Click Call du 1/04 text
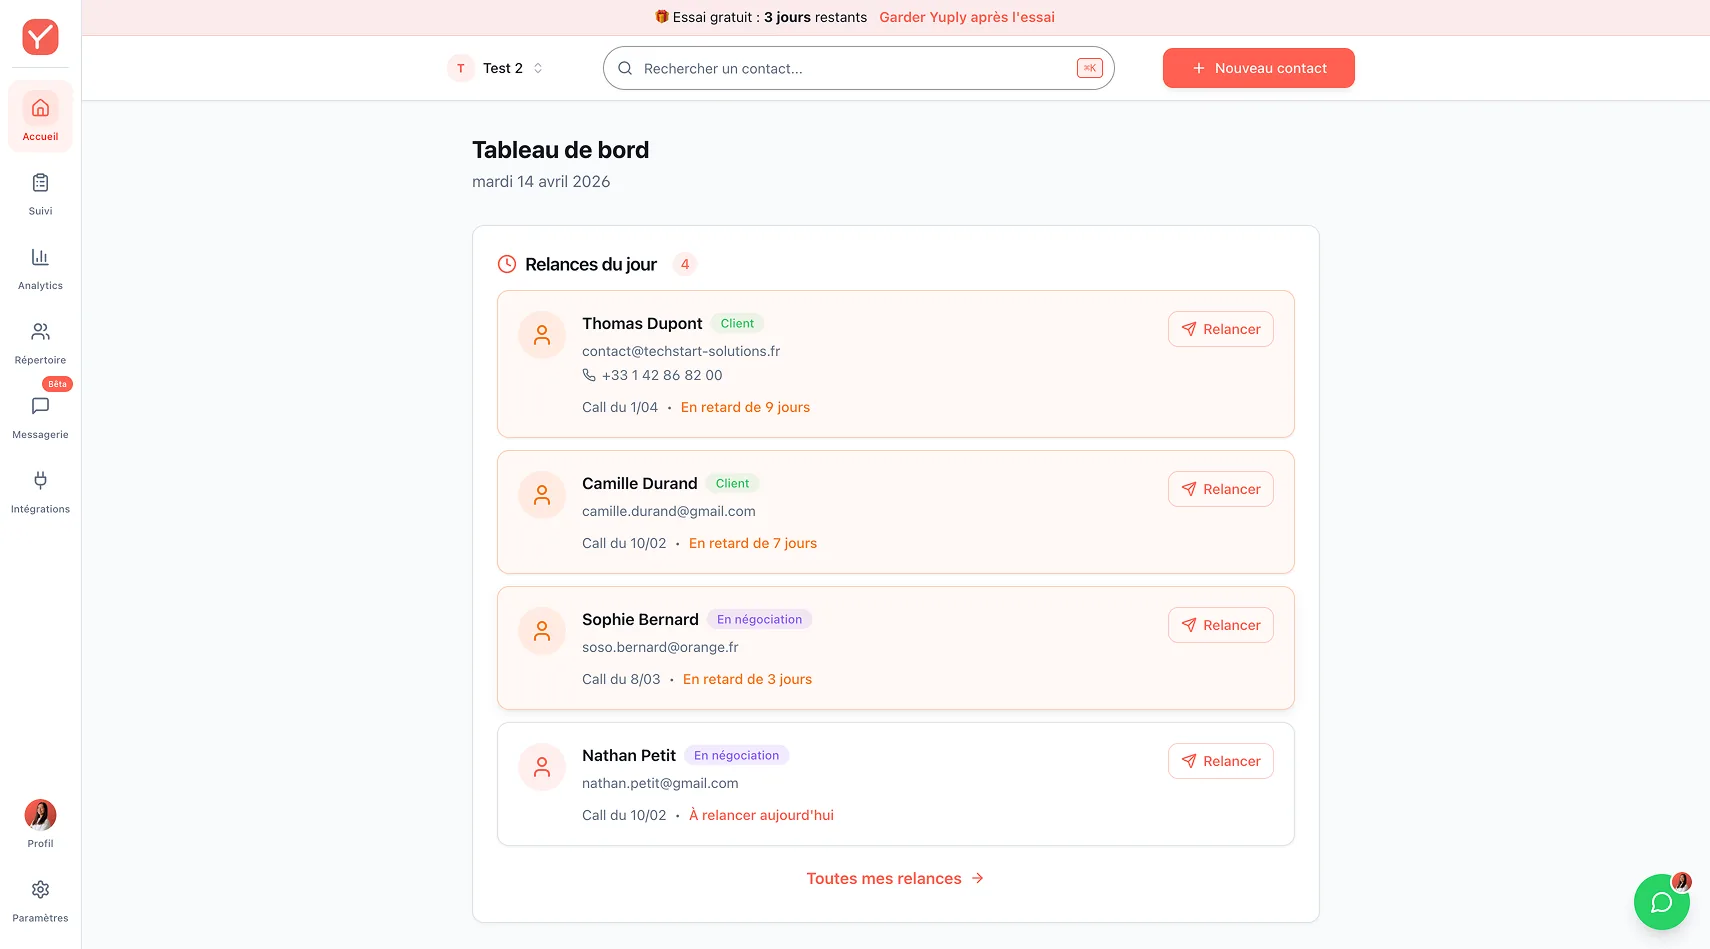 [620, 407]
